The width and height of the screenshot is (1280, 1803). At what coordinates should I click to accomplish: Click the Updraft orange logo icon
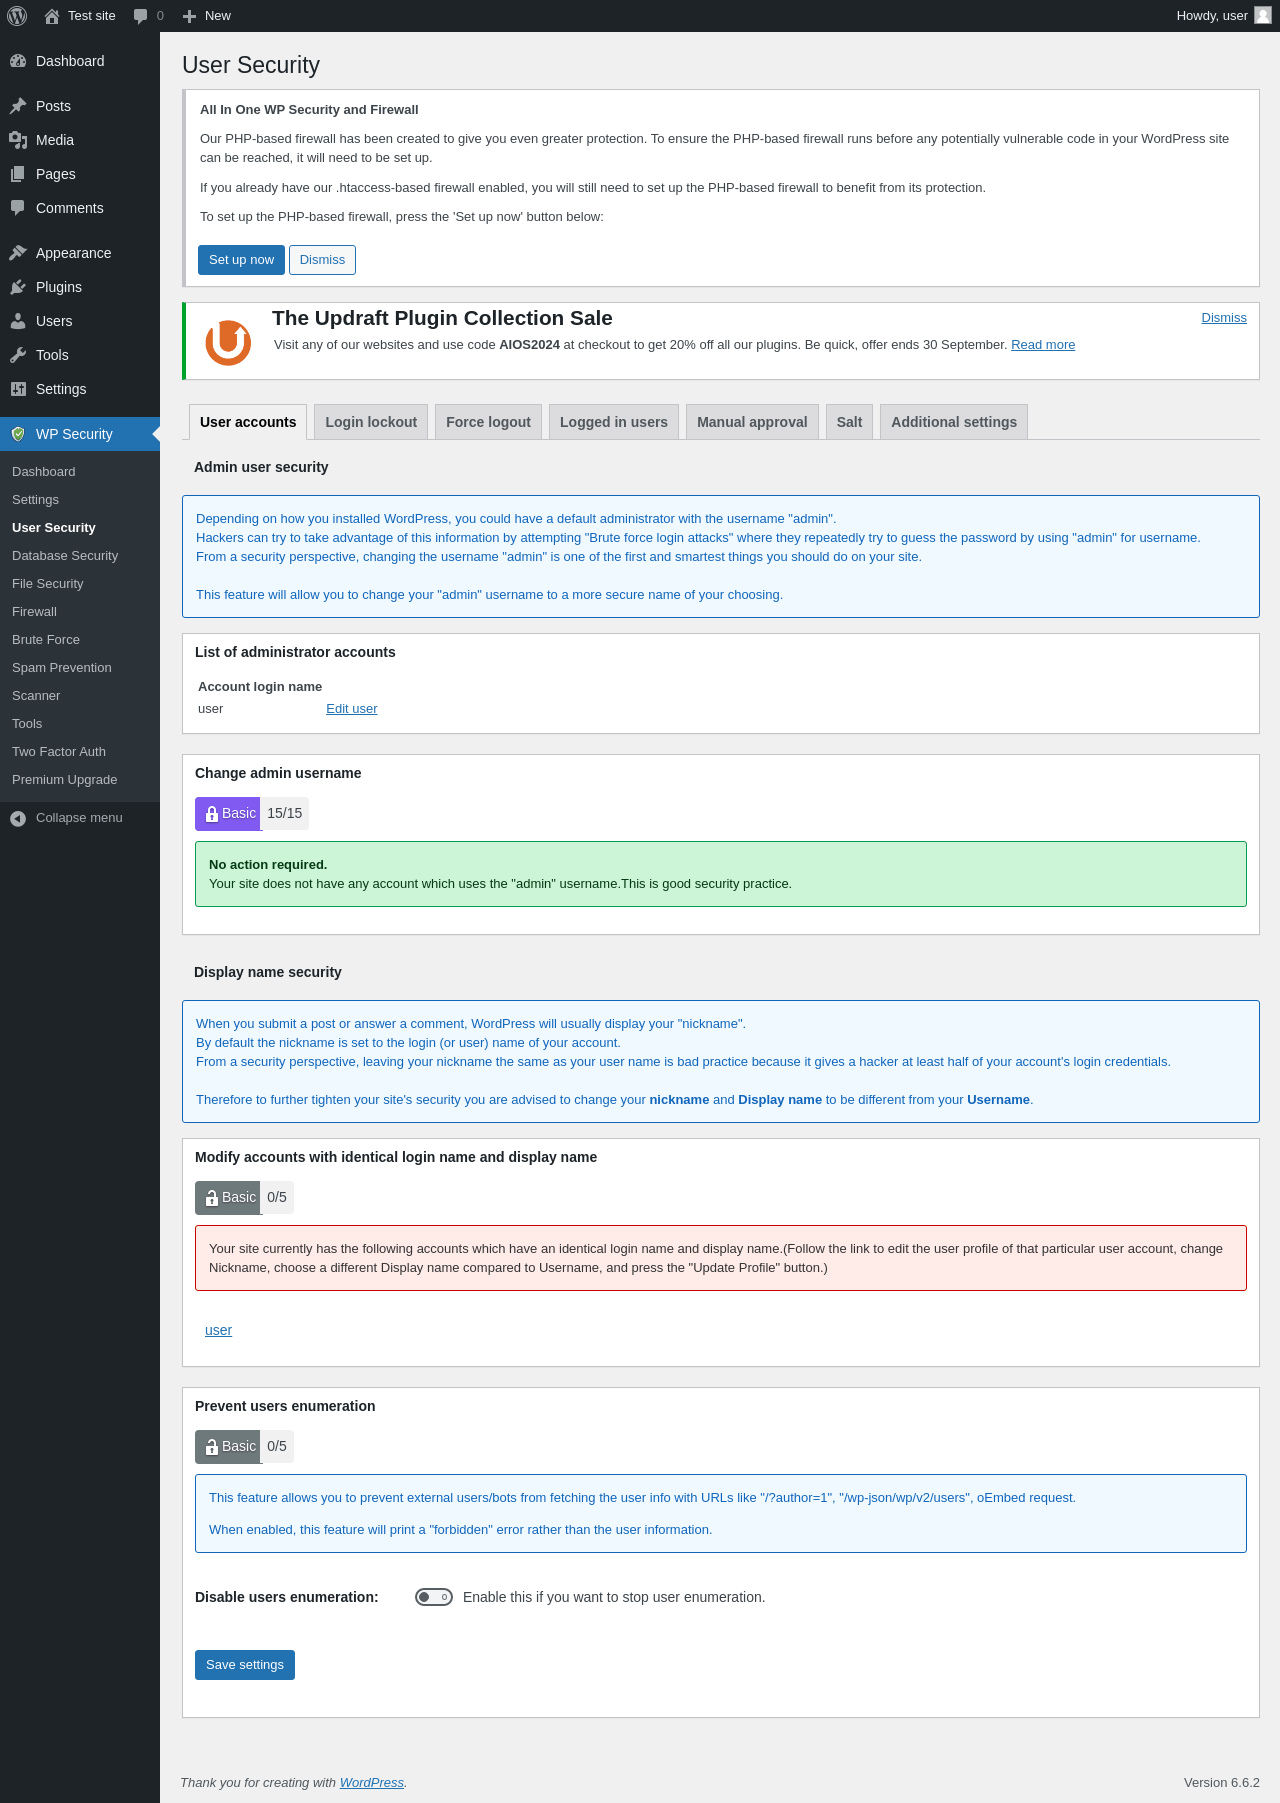228,342
